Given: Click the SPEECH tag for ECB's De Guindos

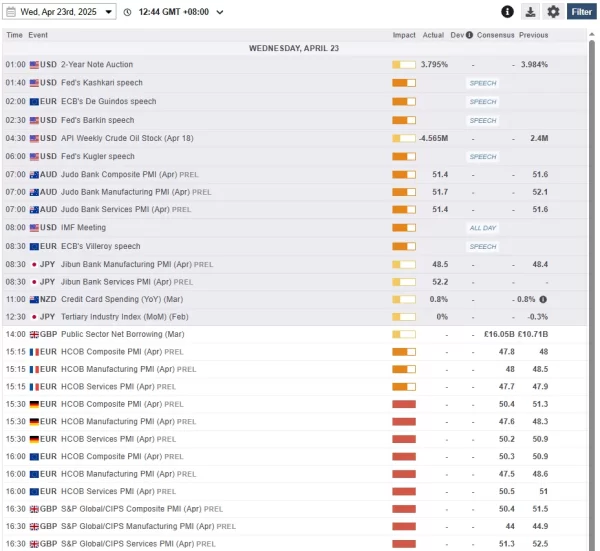Looking at the screenshot, I should [483, 102].
